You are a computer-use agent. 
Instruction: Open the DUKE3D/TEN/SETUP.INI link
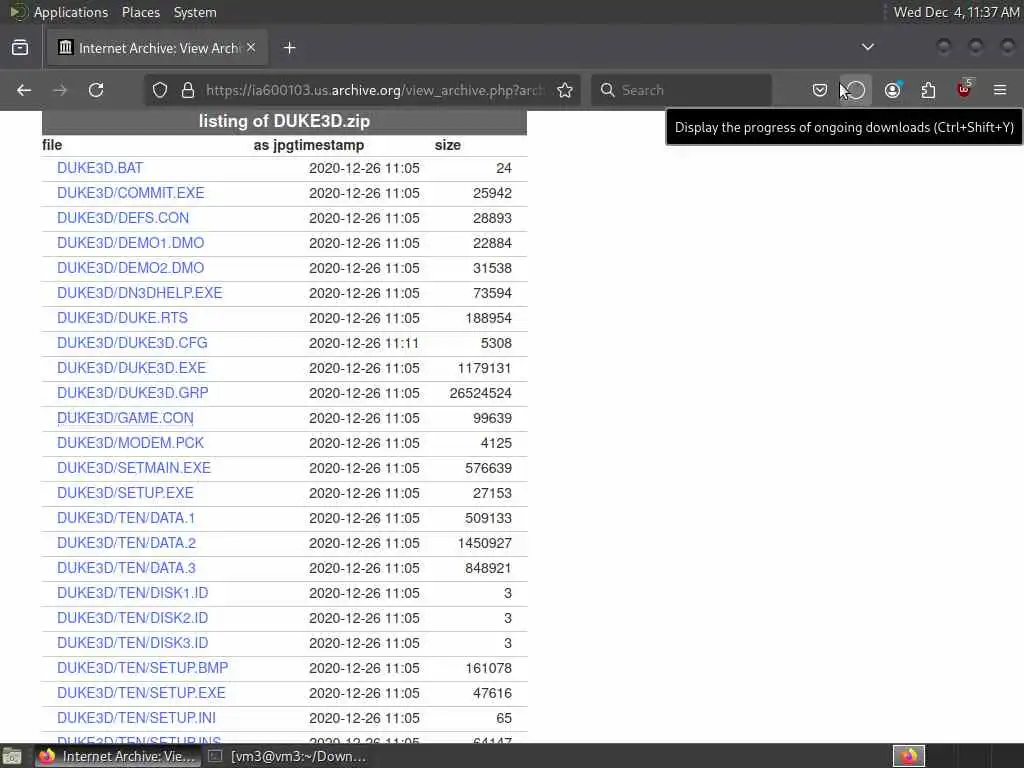tap(136, 718)
